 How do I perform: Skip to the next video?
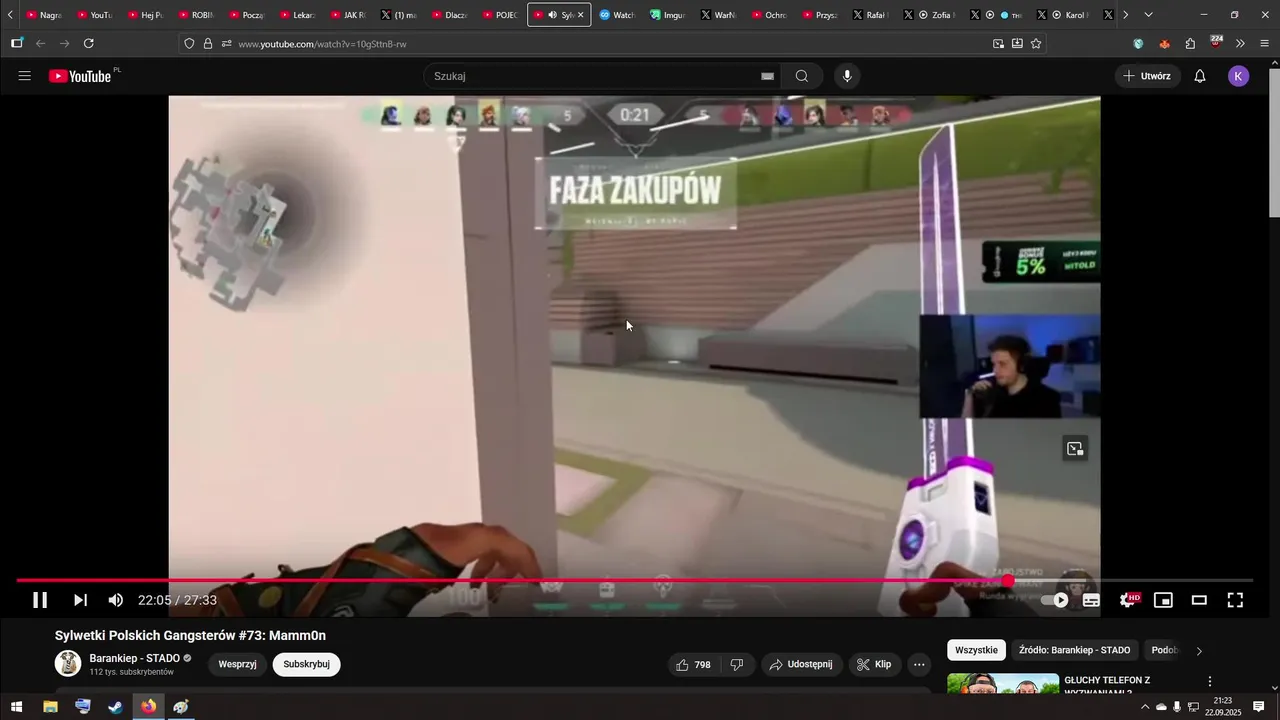(80, 600)
